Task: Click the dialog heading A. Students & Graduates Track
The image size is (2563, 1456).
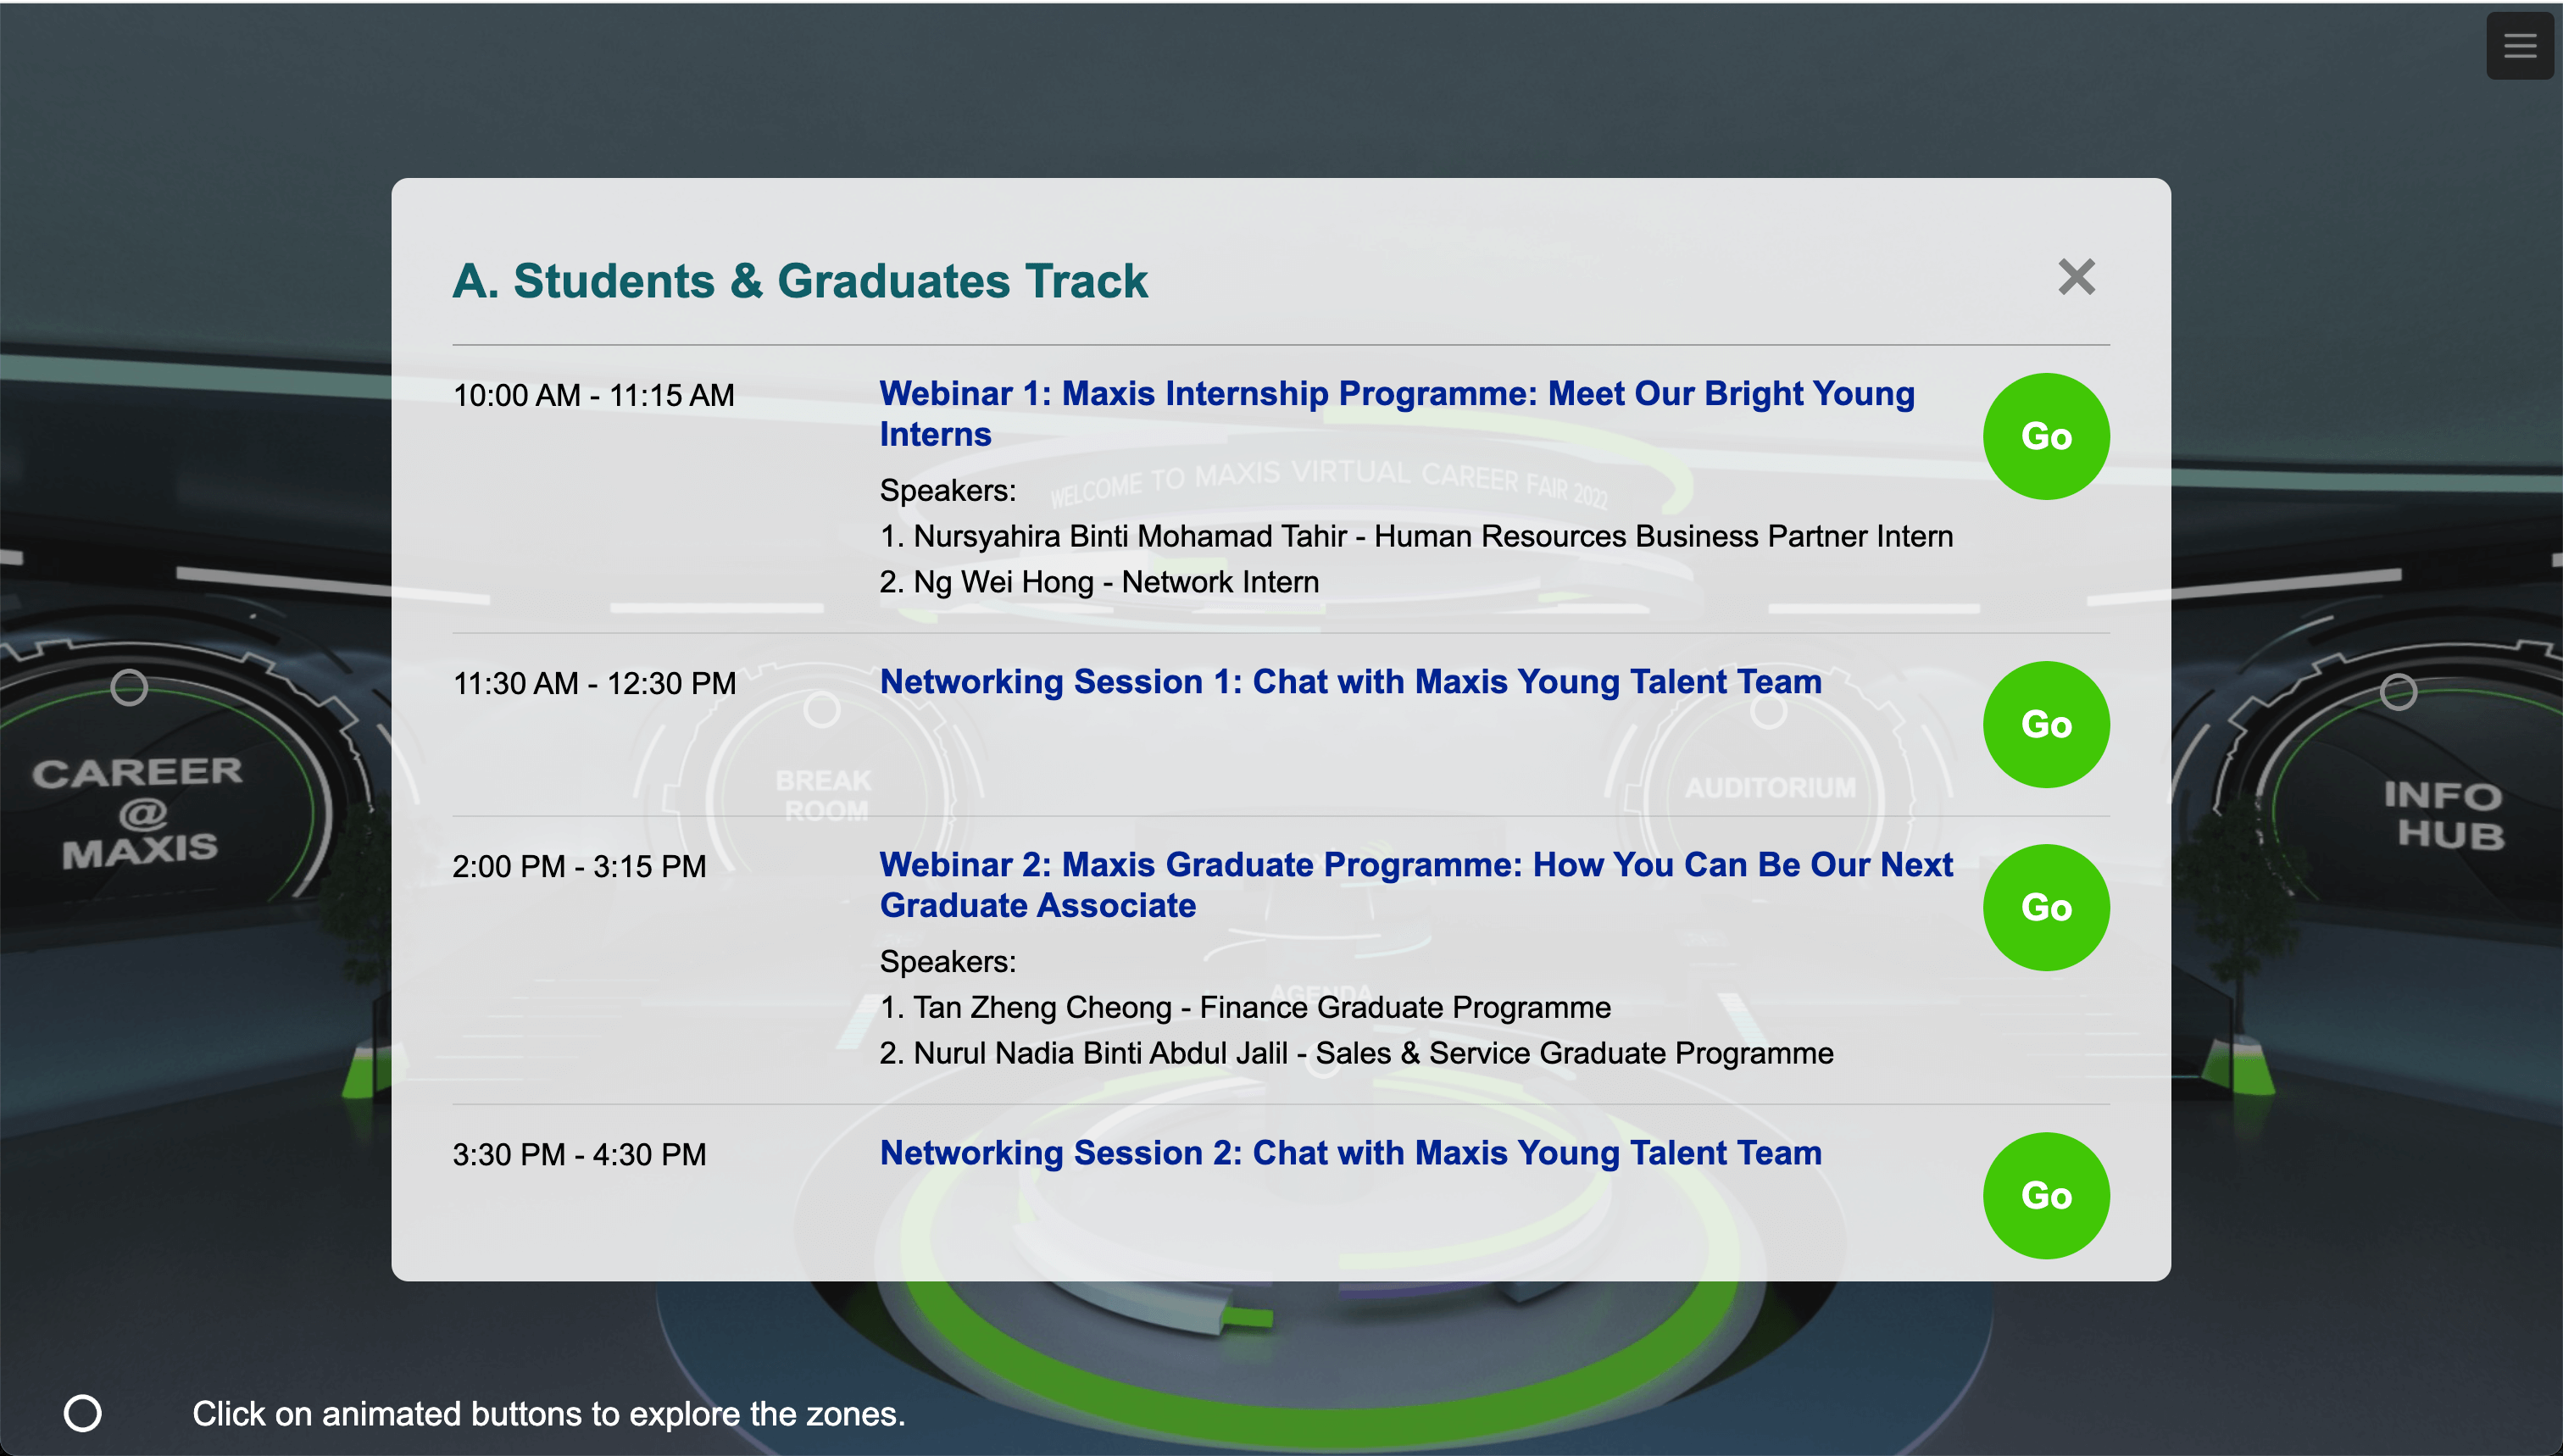Action: (799, 281)
